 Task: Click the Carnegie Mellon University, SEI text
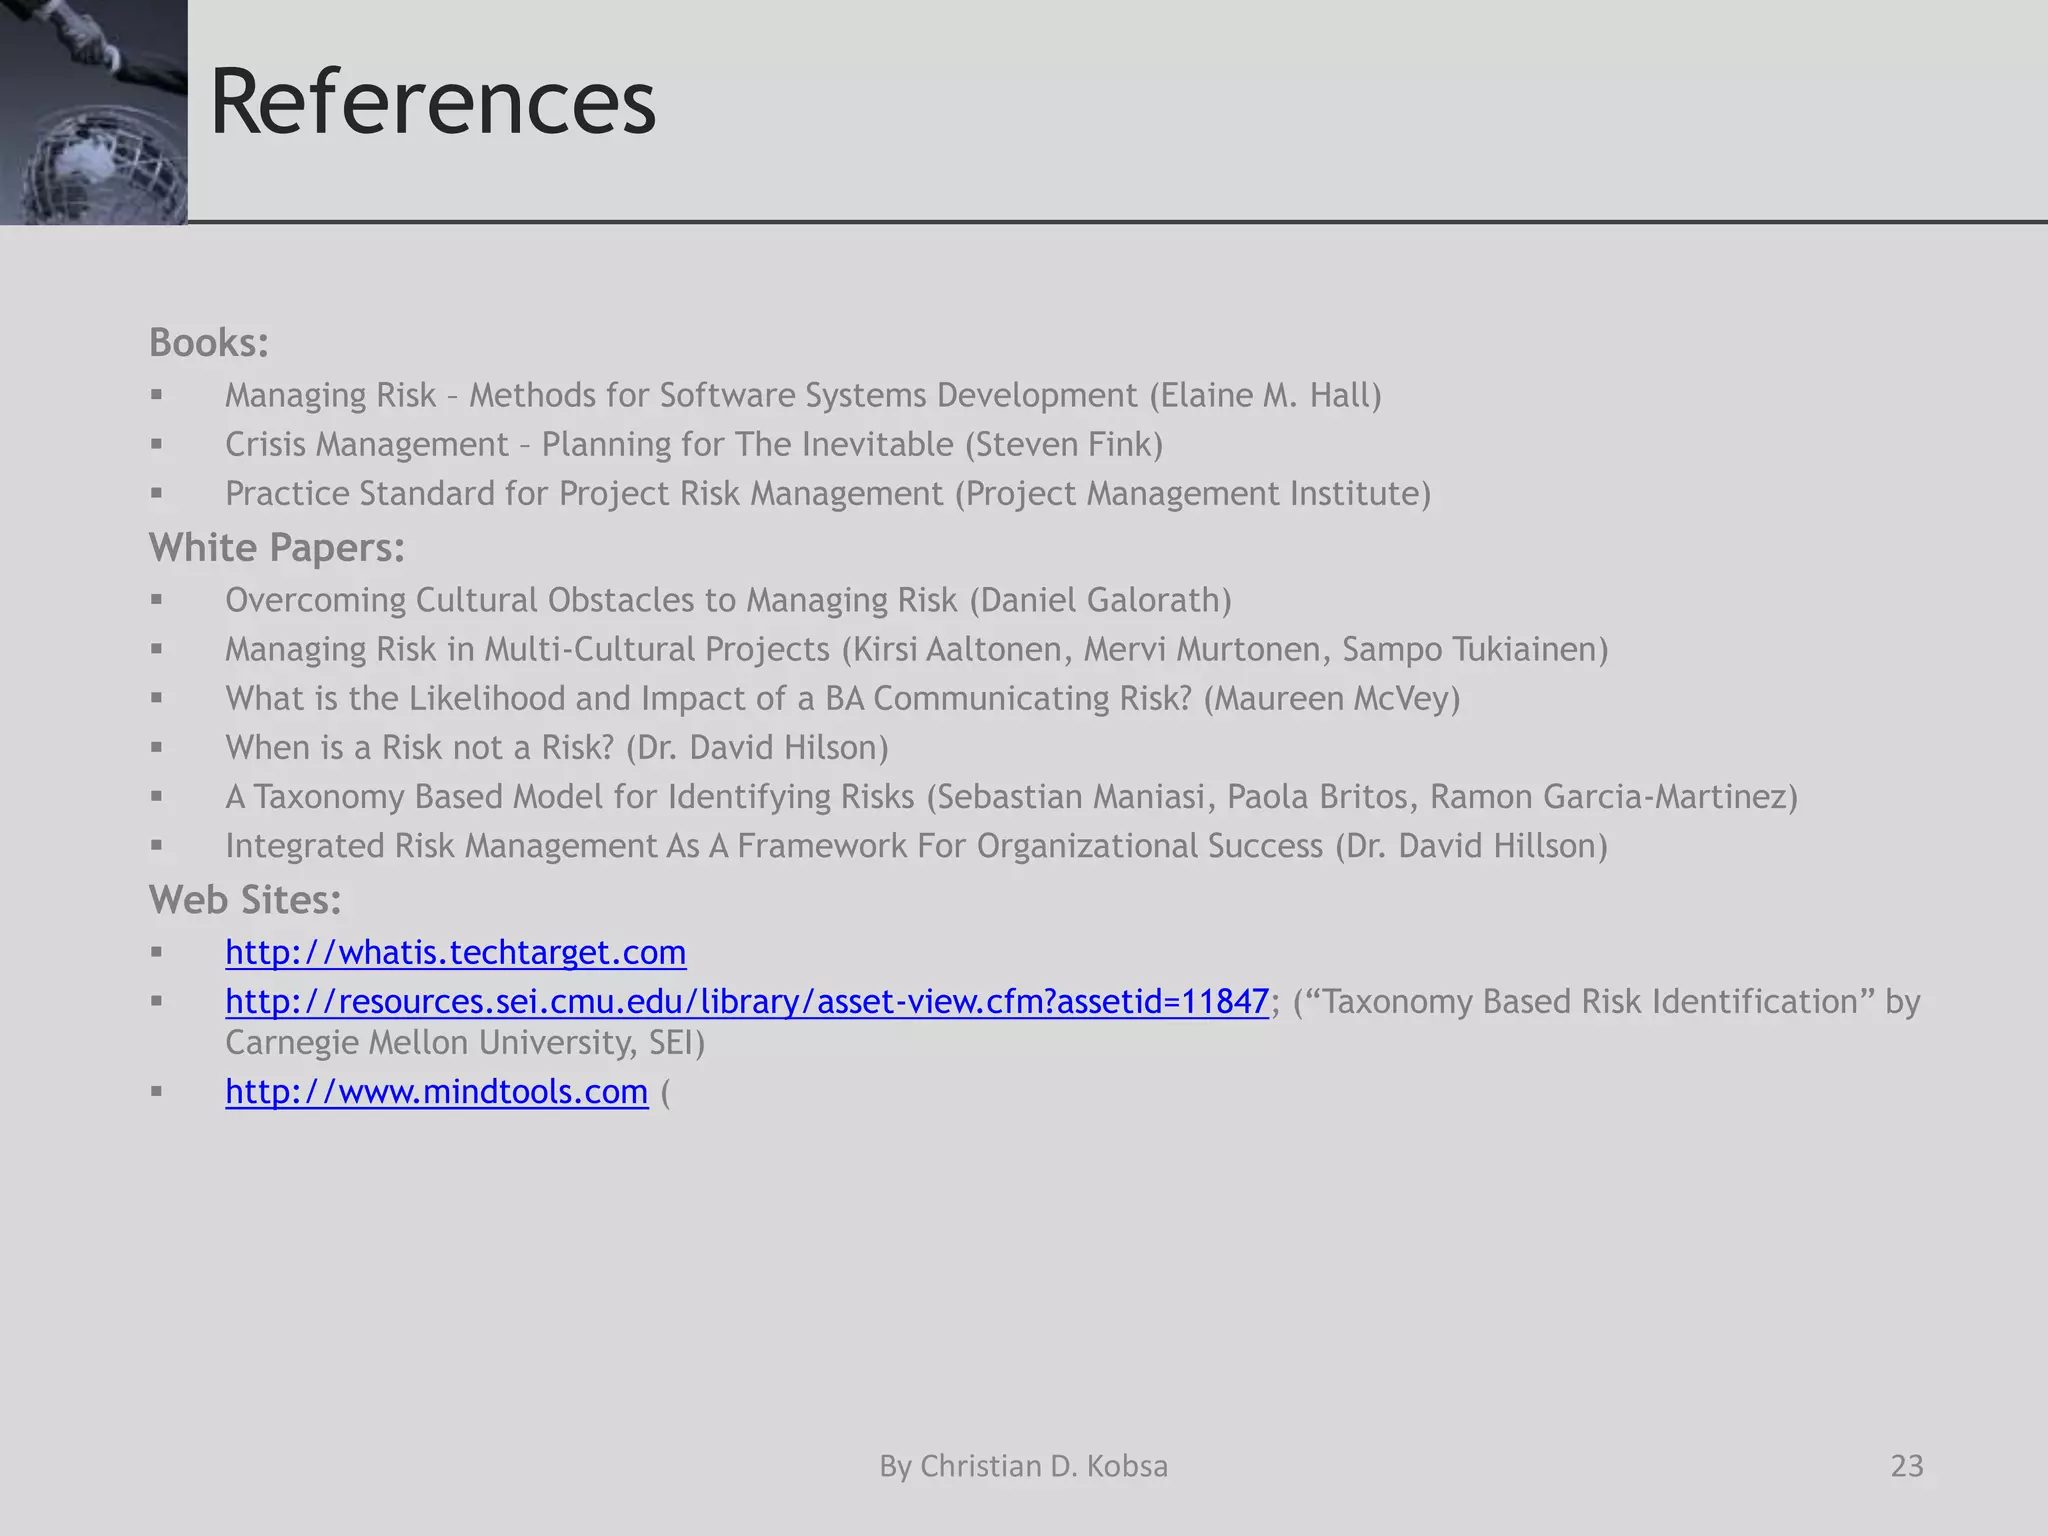(465, 1043)
